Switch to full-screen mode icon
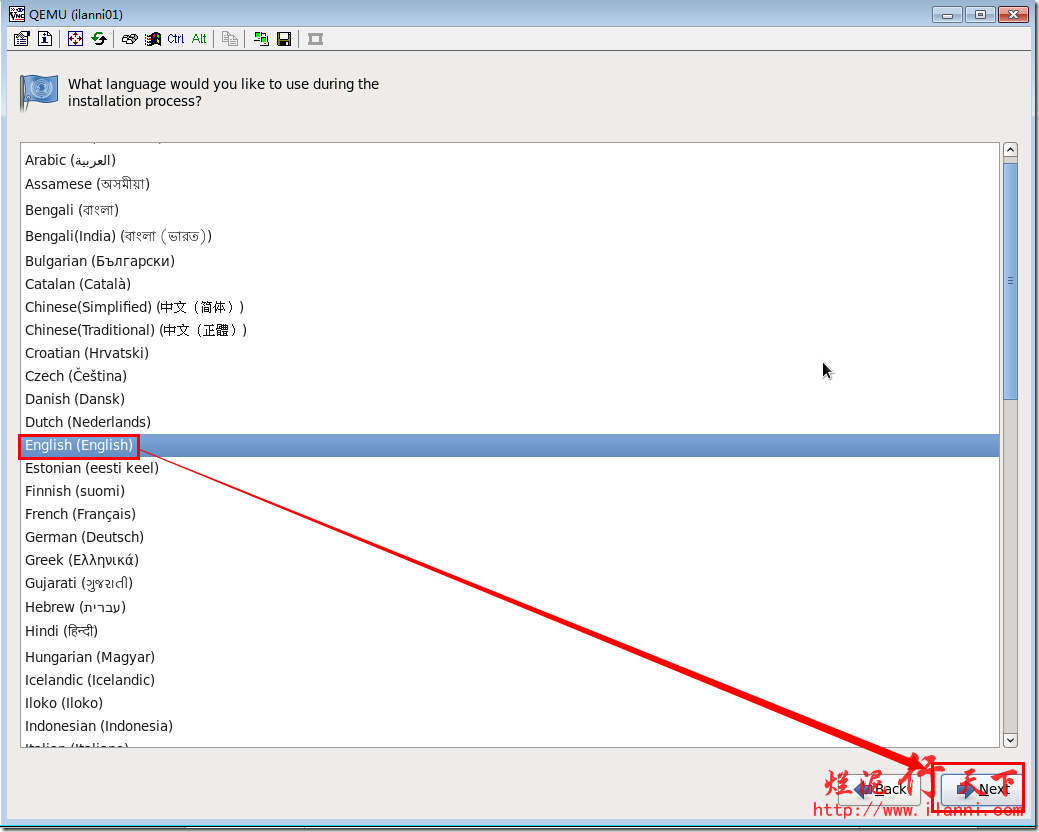The height and width of the screenshot is (832, 1039). (x=76, y=39)
